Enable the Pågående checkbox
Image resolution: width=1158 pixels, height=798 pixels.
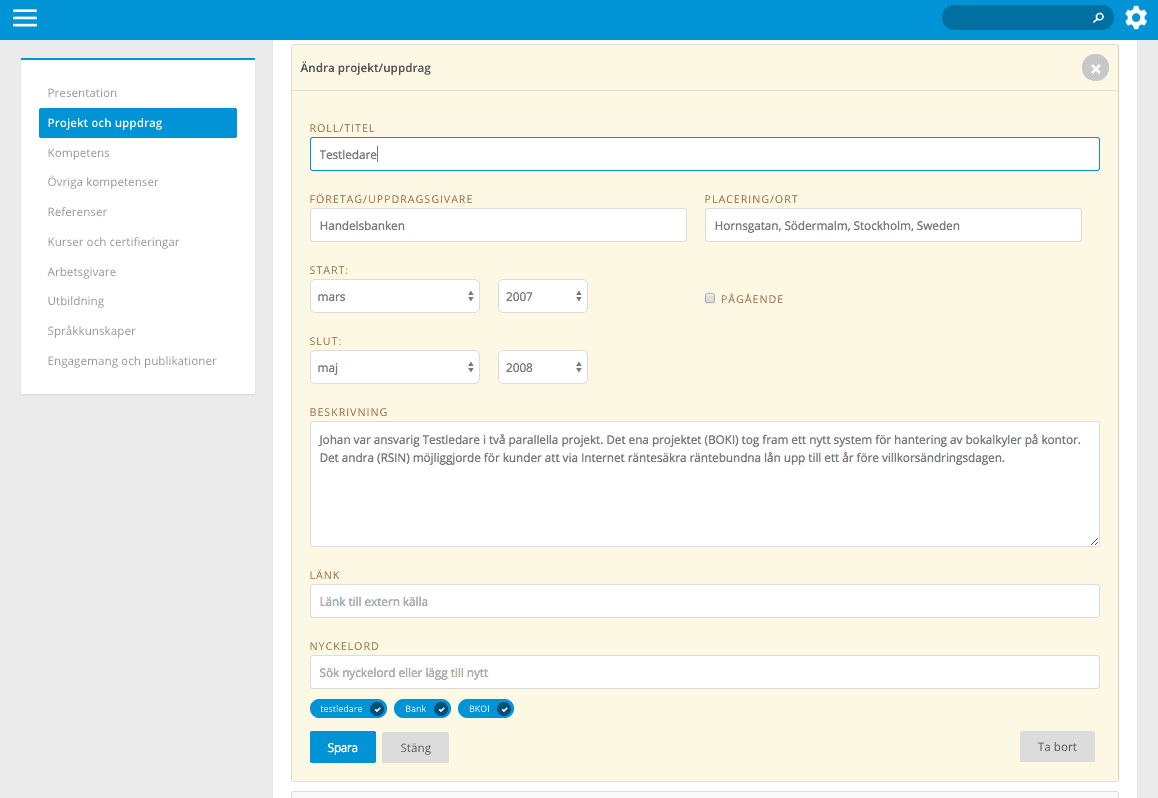tap(710, 298)
